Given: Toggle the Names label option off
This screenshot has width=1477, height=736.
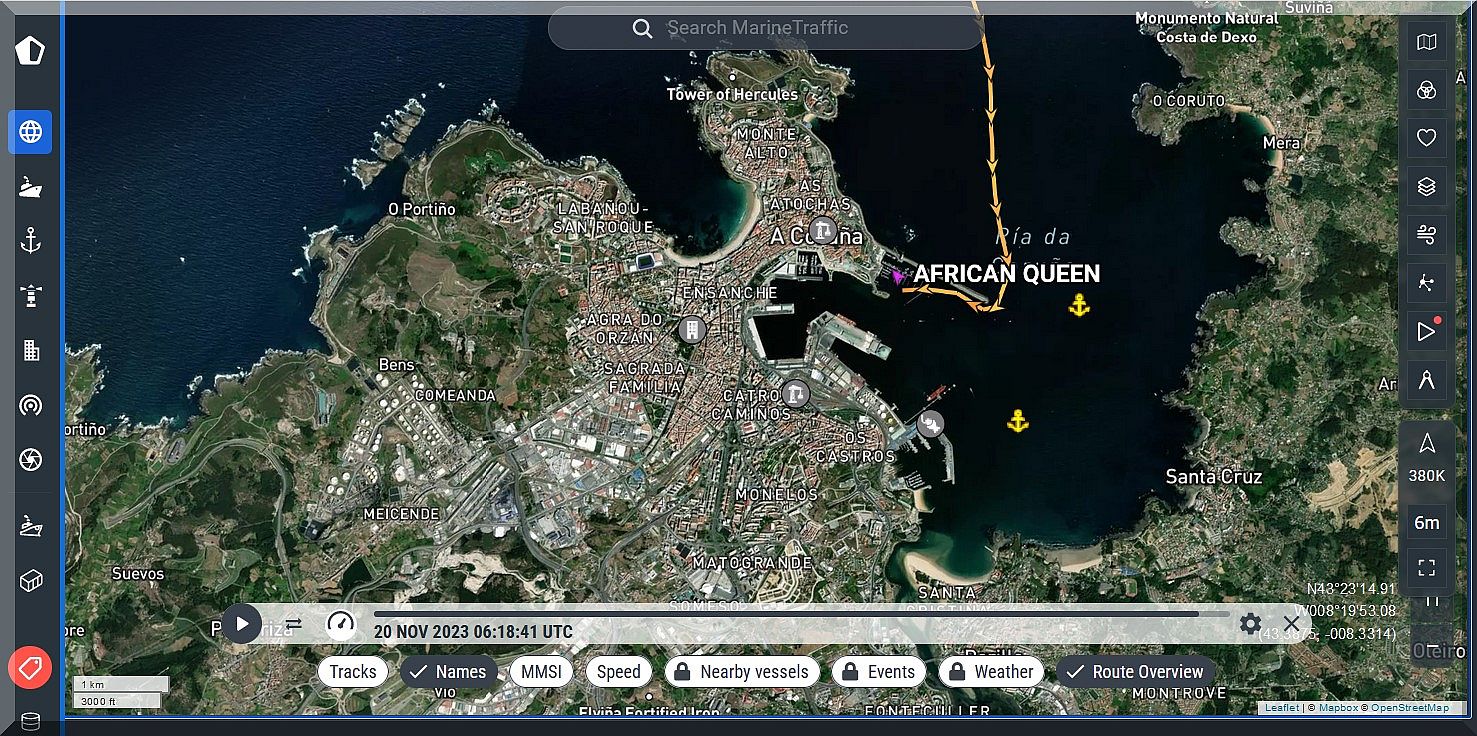Looking at the screenshot, I should pos(448,672).
